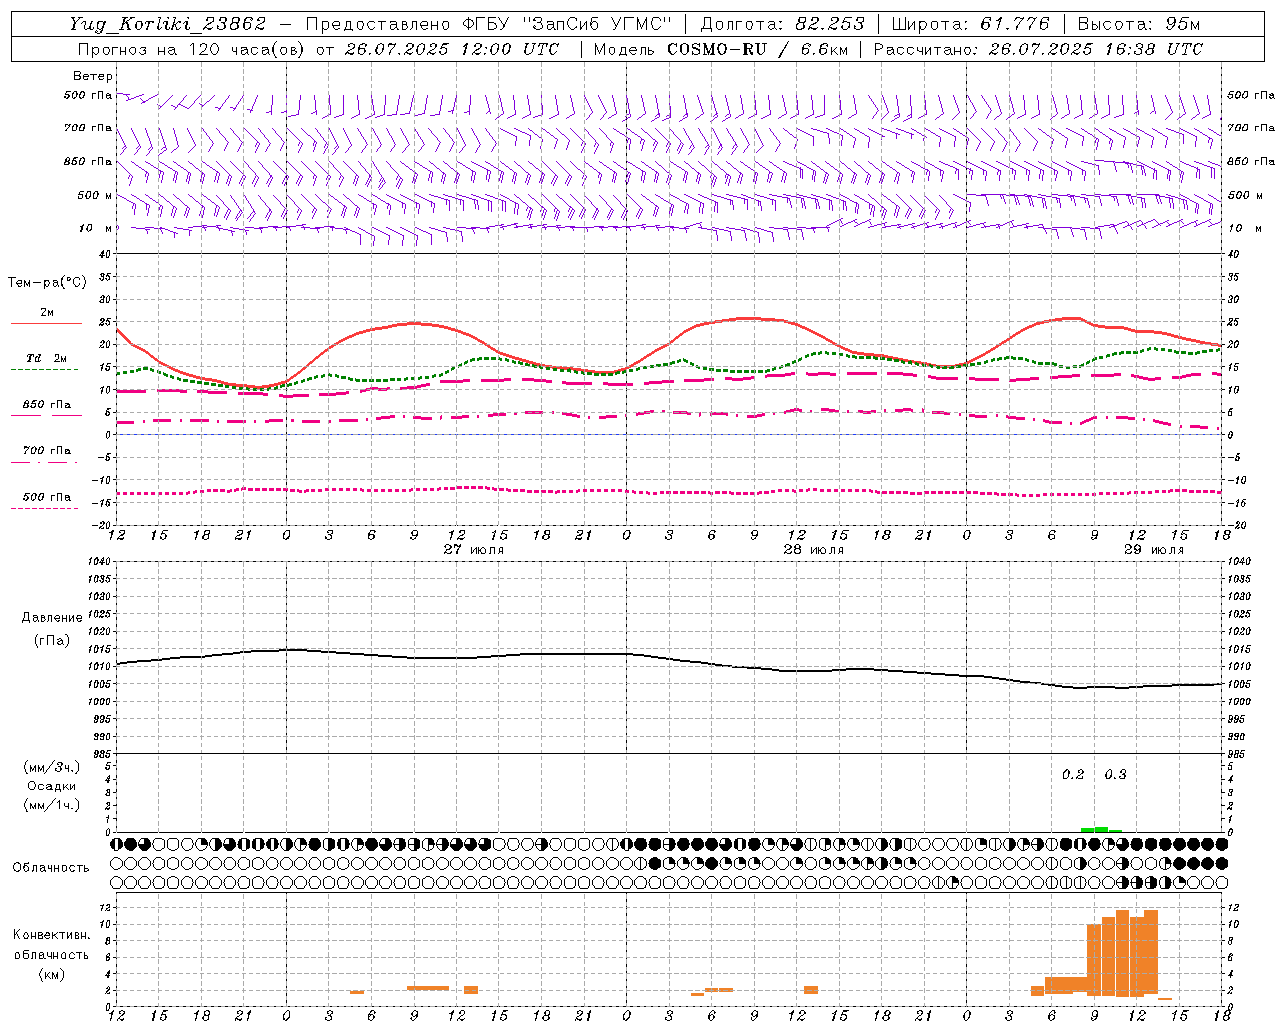The width and height of the screenshot is (1280, 1024).
Task: Click red solid line sample under '2м' legend
Action: 46,324
